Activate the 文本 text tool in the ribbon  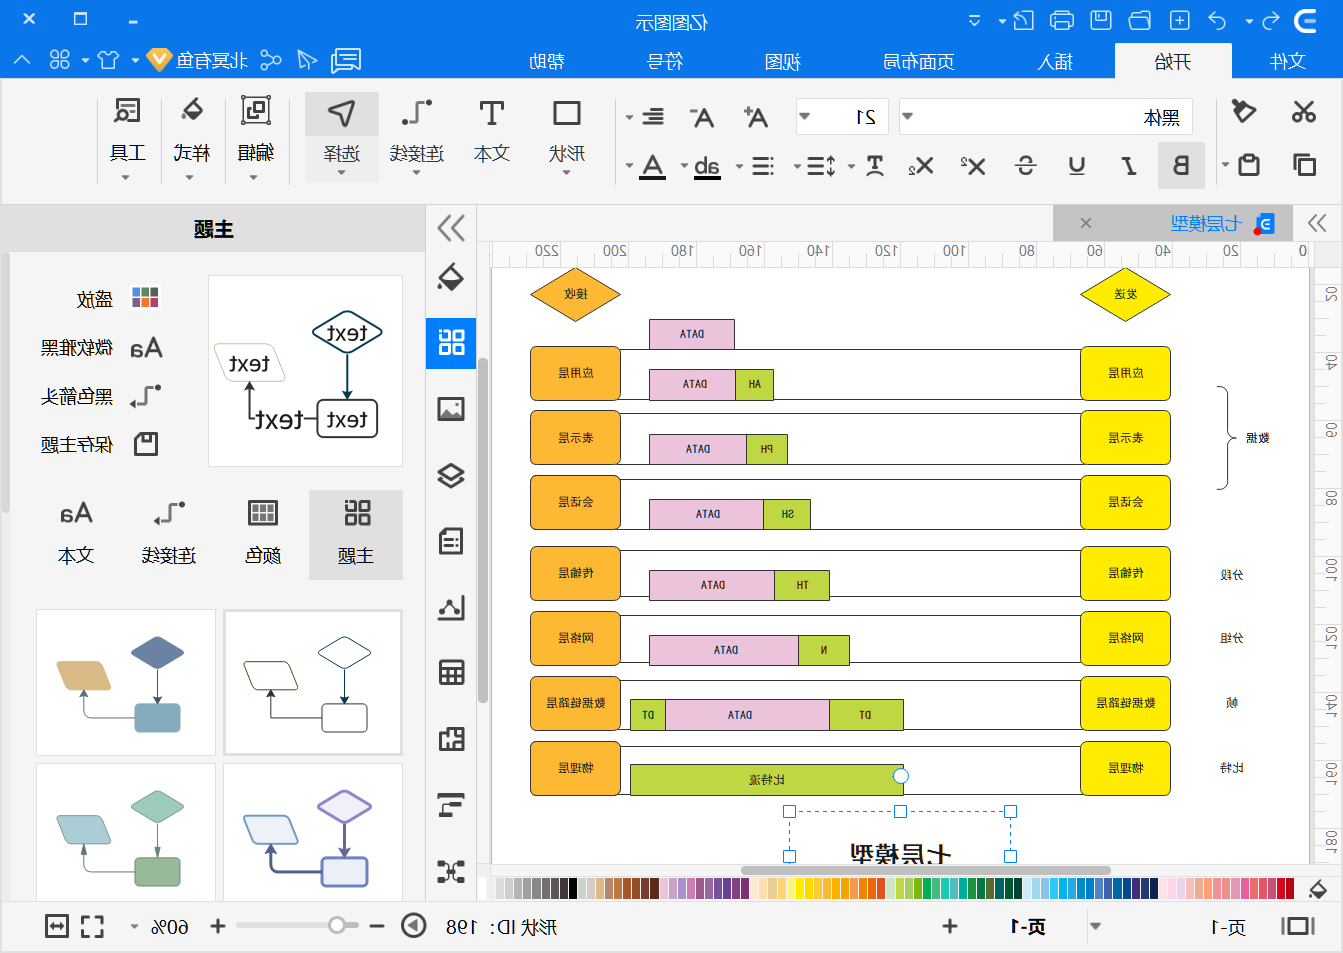(491, 137)
